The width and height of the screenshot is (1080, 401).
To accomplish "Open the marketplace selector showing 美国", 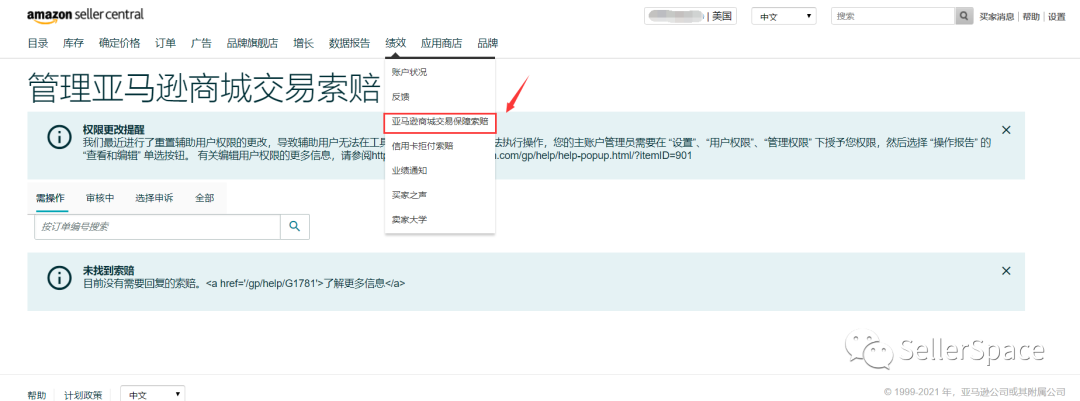I will point(689,17).
